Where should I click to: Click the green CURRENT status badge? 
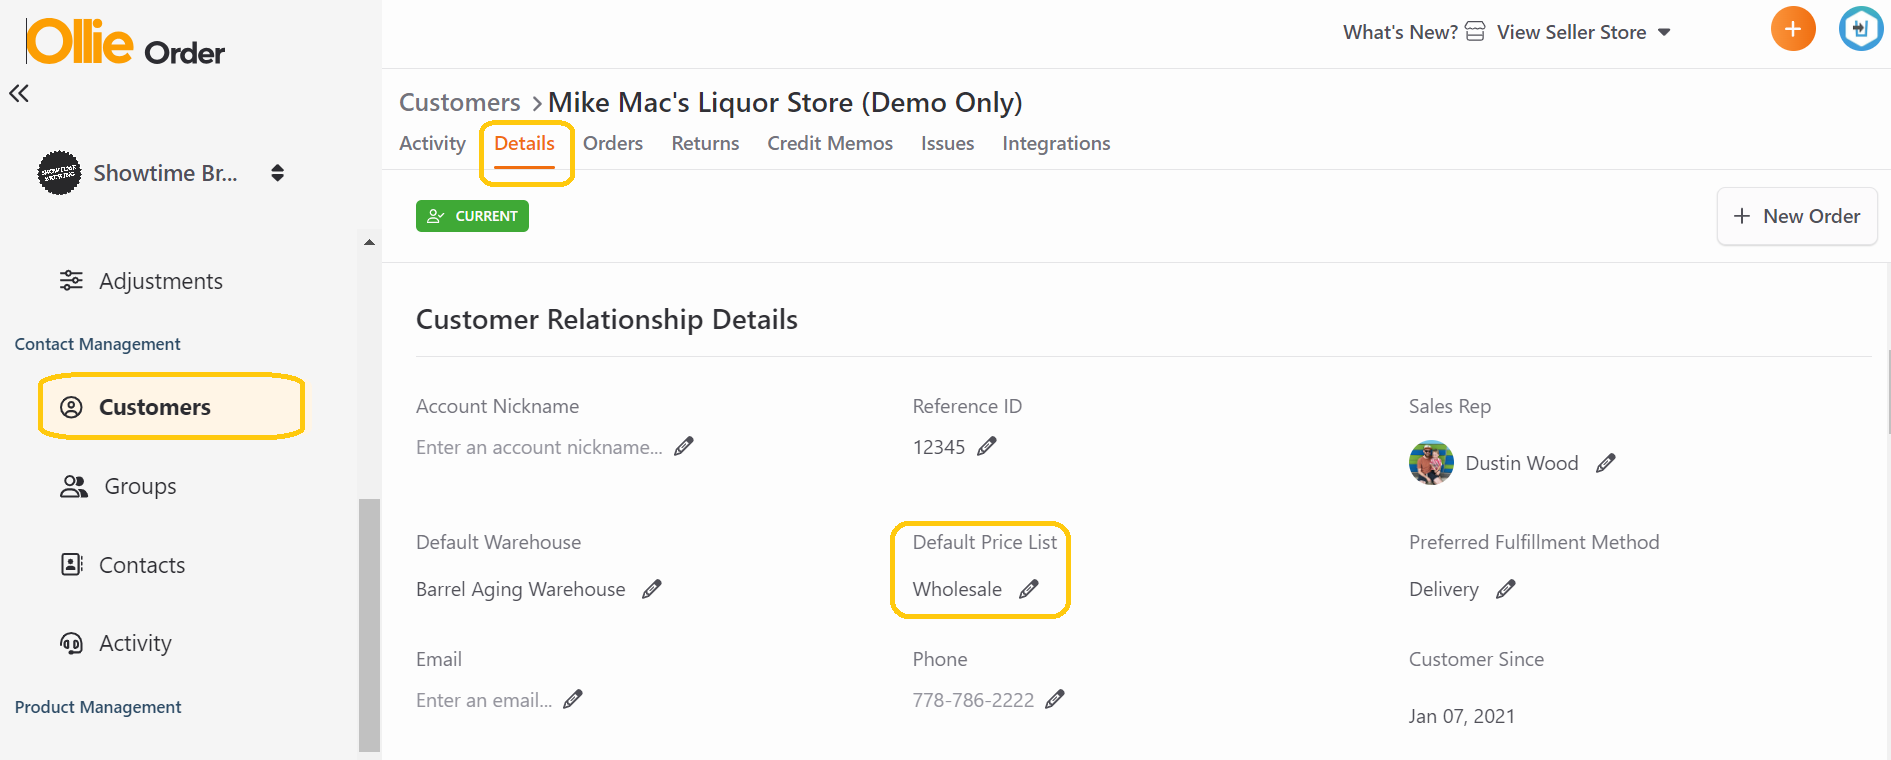tap(472, 216)
